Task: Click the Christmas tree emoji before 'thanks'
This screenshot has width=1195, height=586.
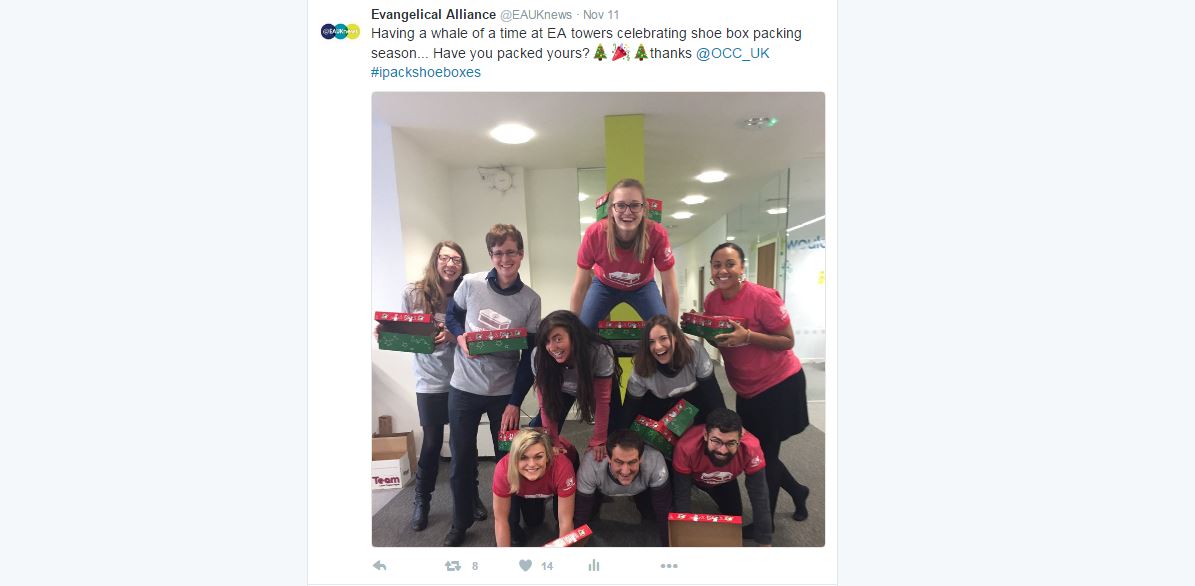Action: pyautogui.click(x=641, y=53)
